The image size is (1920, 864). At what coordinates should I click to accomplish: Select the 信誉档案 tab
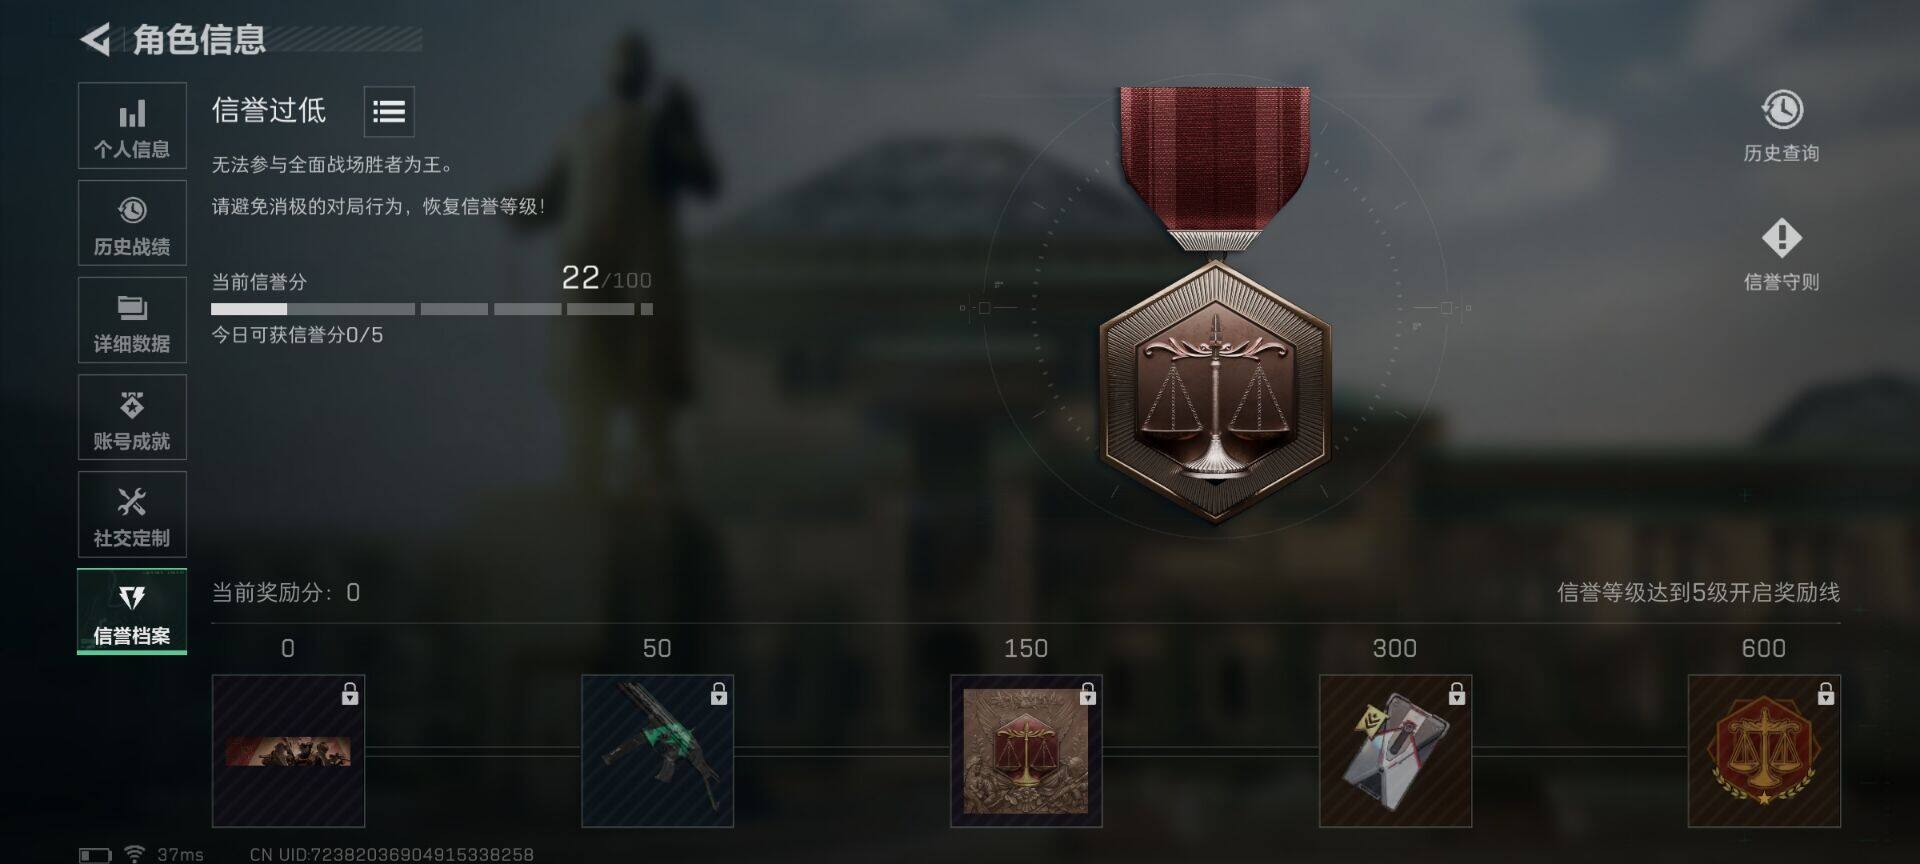click(x=132, y=611)
